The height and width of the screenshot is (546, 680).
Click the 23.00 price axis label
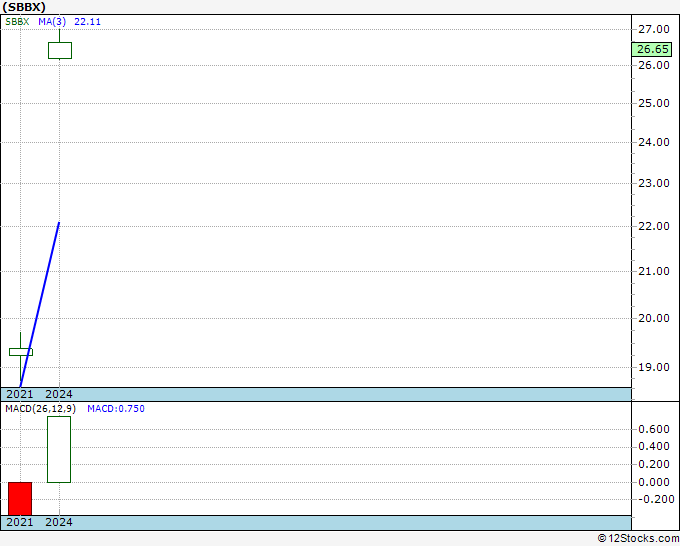(x=654, y=183)
